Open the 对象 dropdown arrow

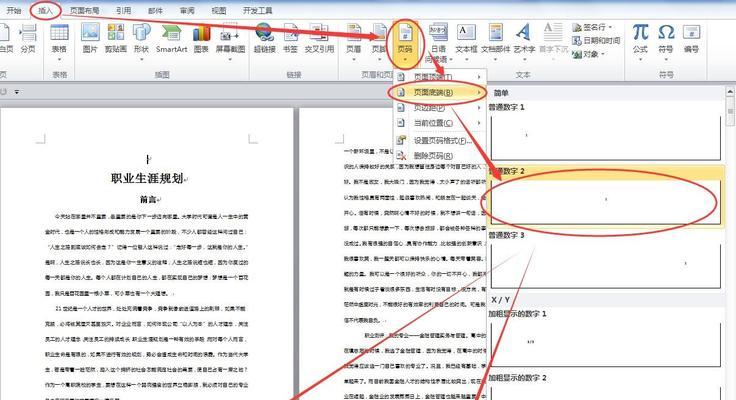point(603,54)
